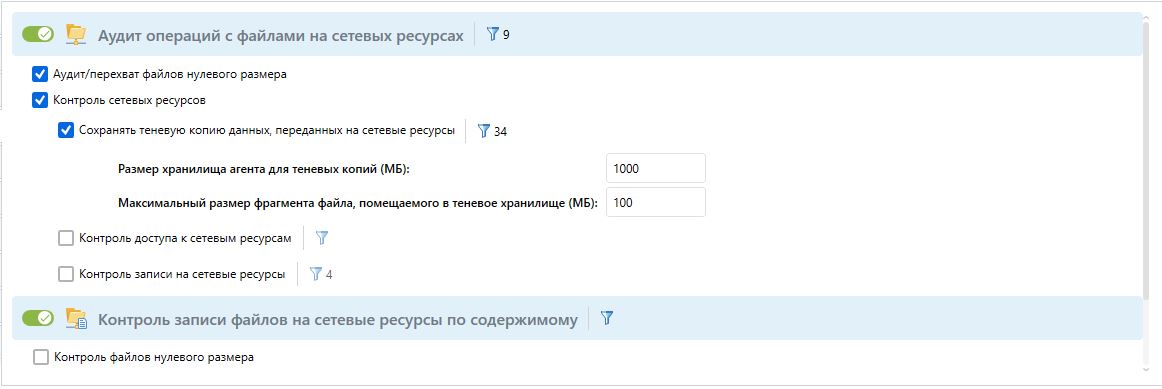This screenshot has height=389, width=1162.
Task: Open filter with 9 rules in audit header
Action: coord(497,34)
